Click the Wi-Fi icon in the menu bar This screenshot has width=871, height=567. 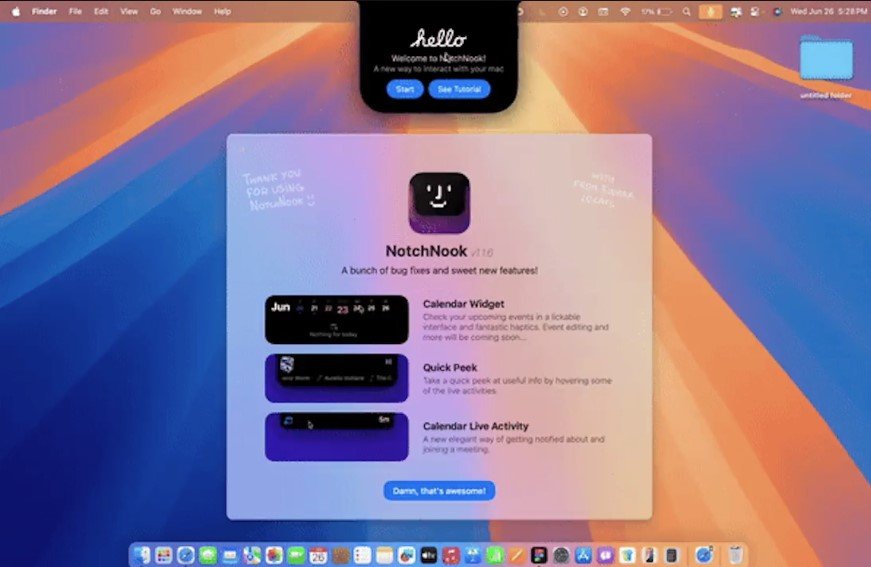pos(625,11)
